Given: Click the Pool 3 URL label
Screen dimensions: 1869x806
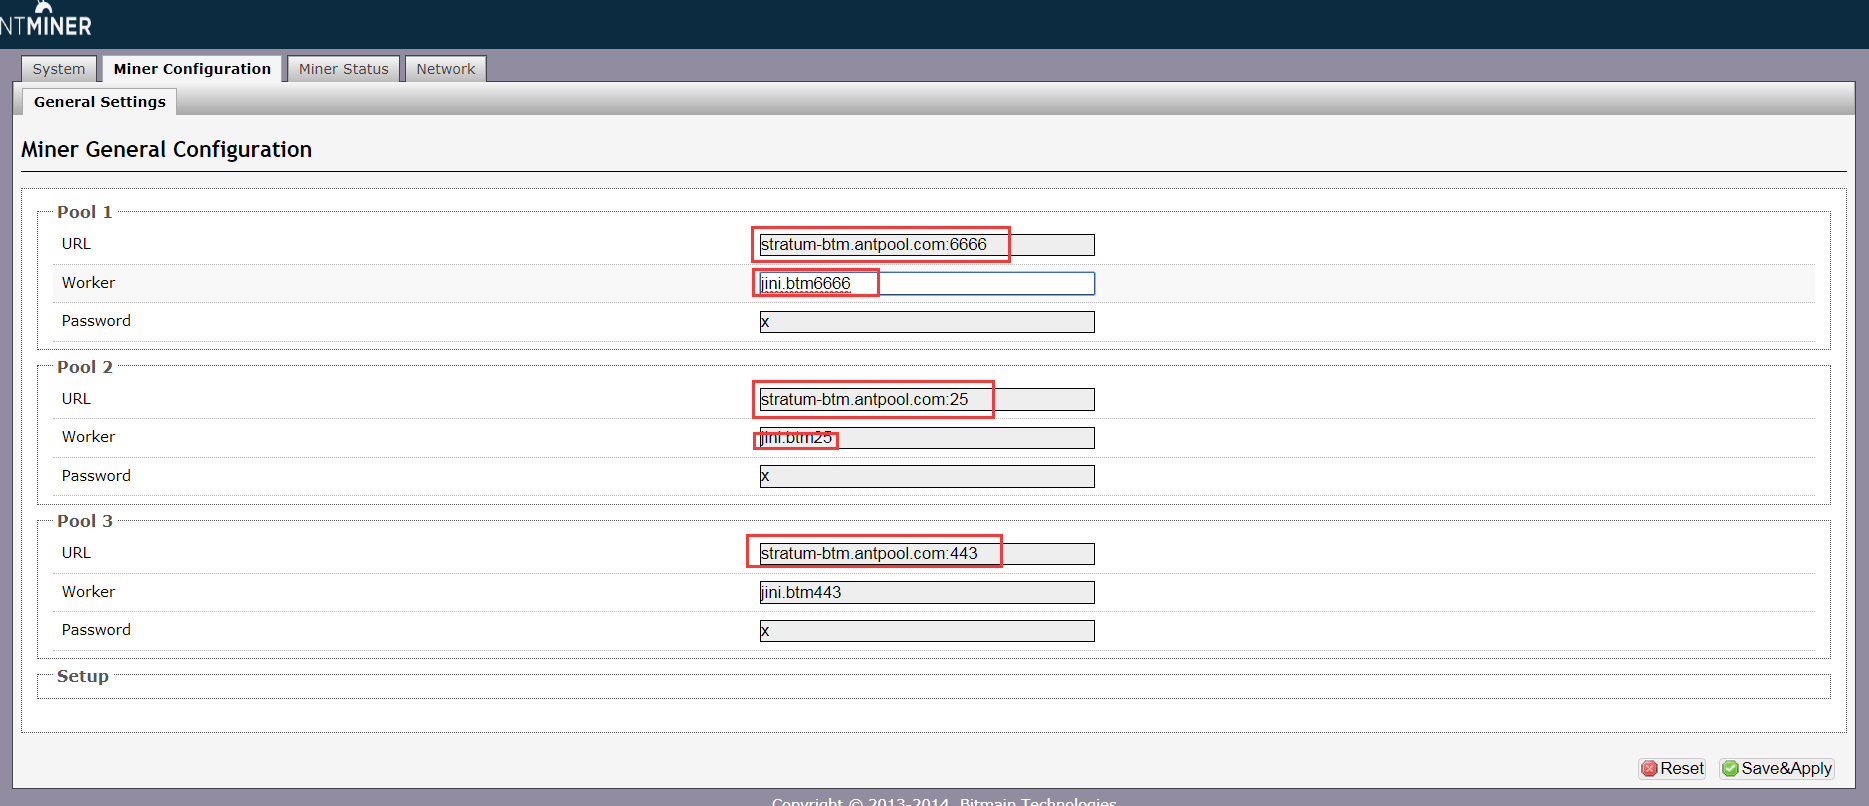Looking at the screenshot, I should (76, 553).
